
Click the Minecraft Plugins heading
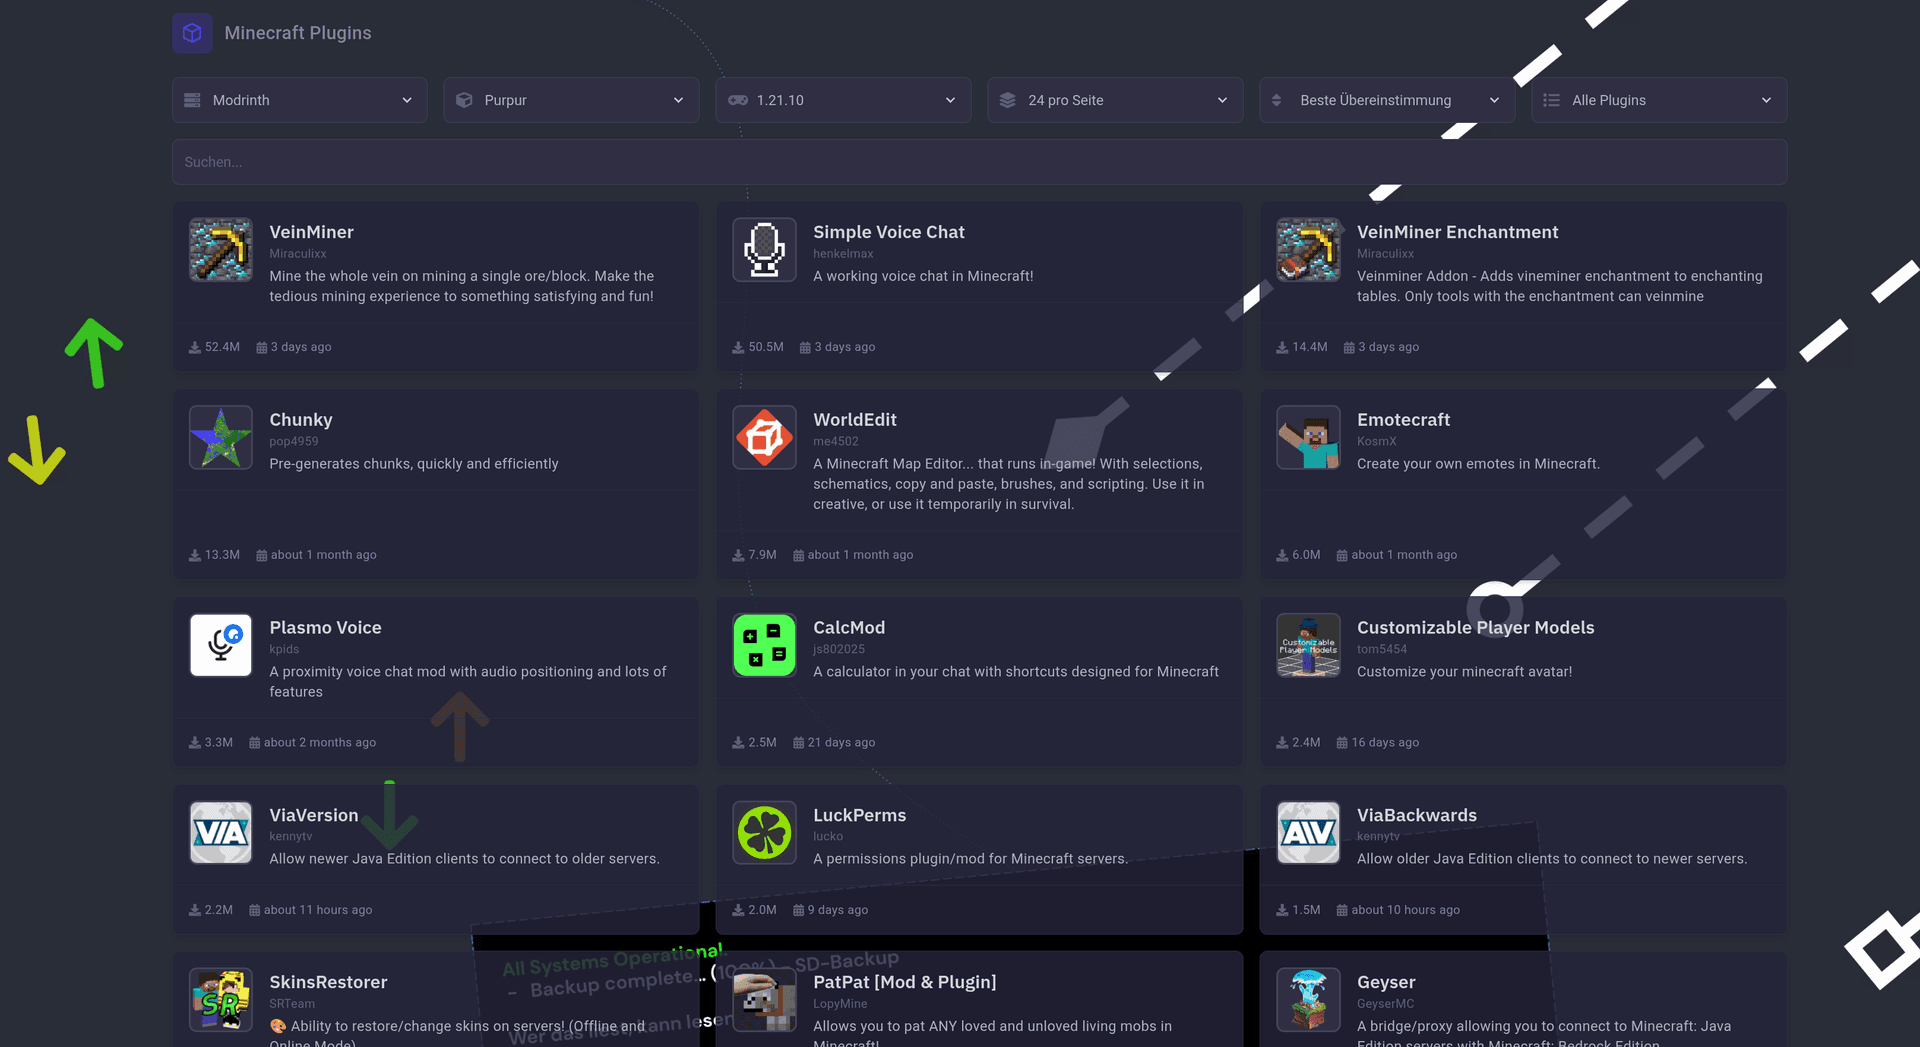pos(297,33)
